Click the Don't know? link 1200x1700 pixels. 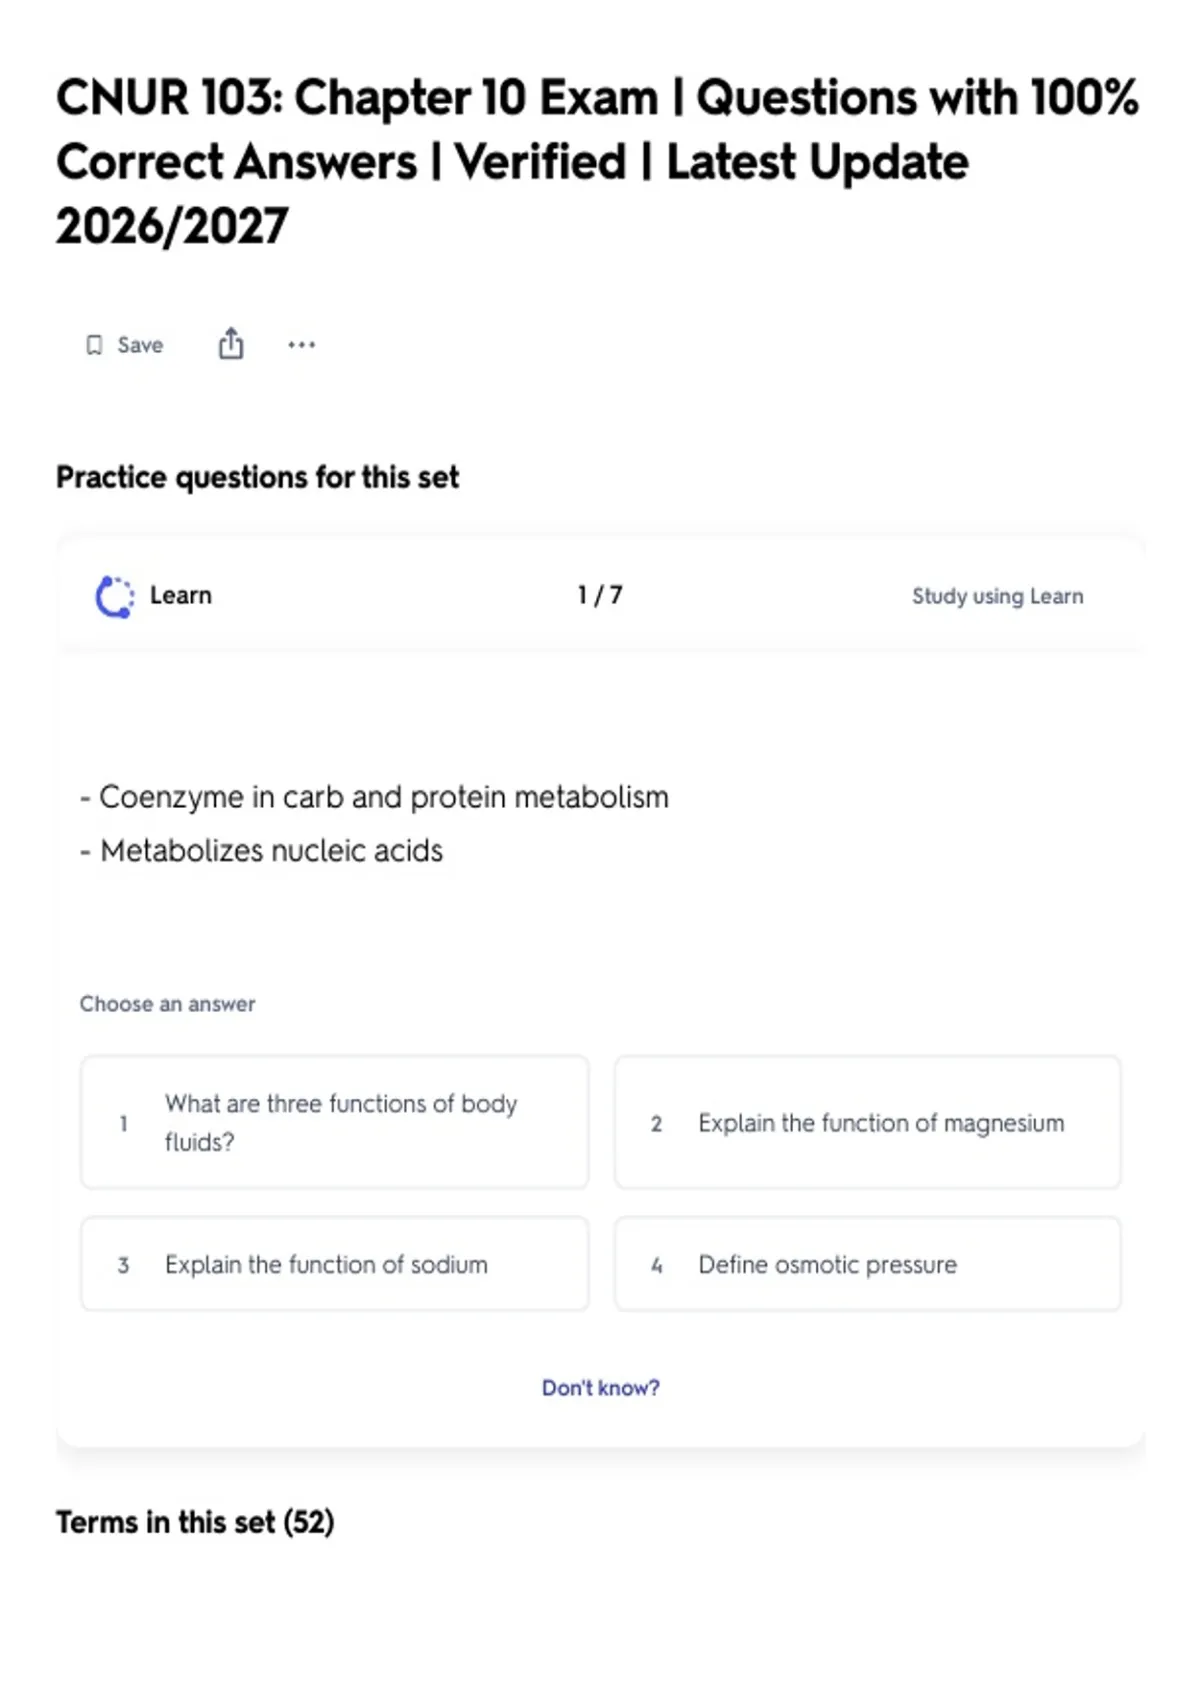coord(601,1388)
